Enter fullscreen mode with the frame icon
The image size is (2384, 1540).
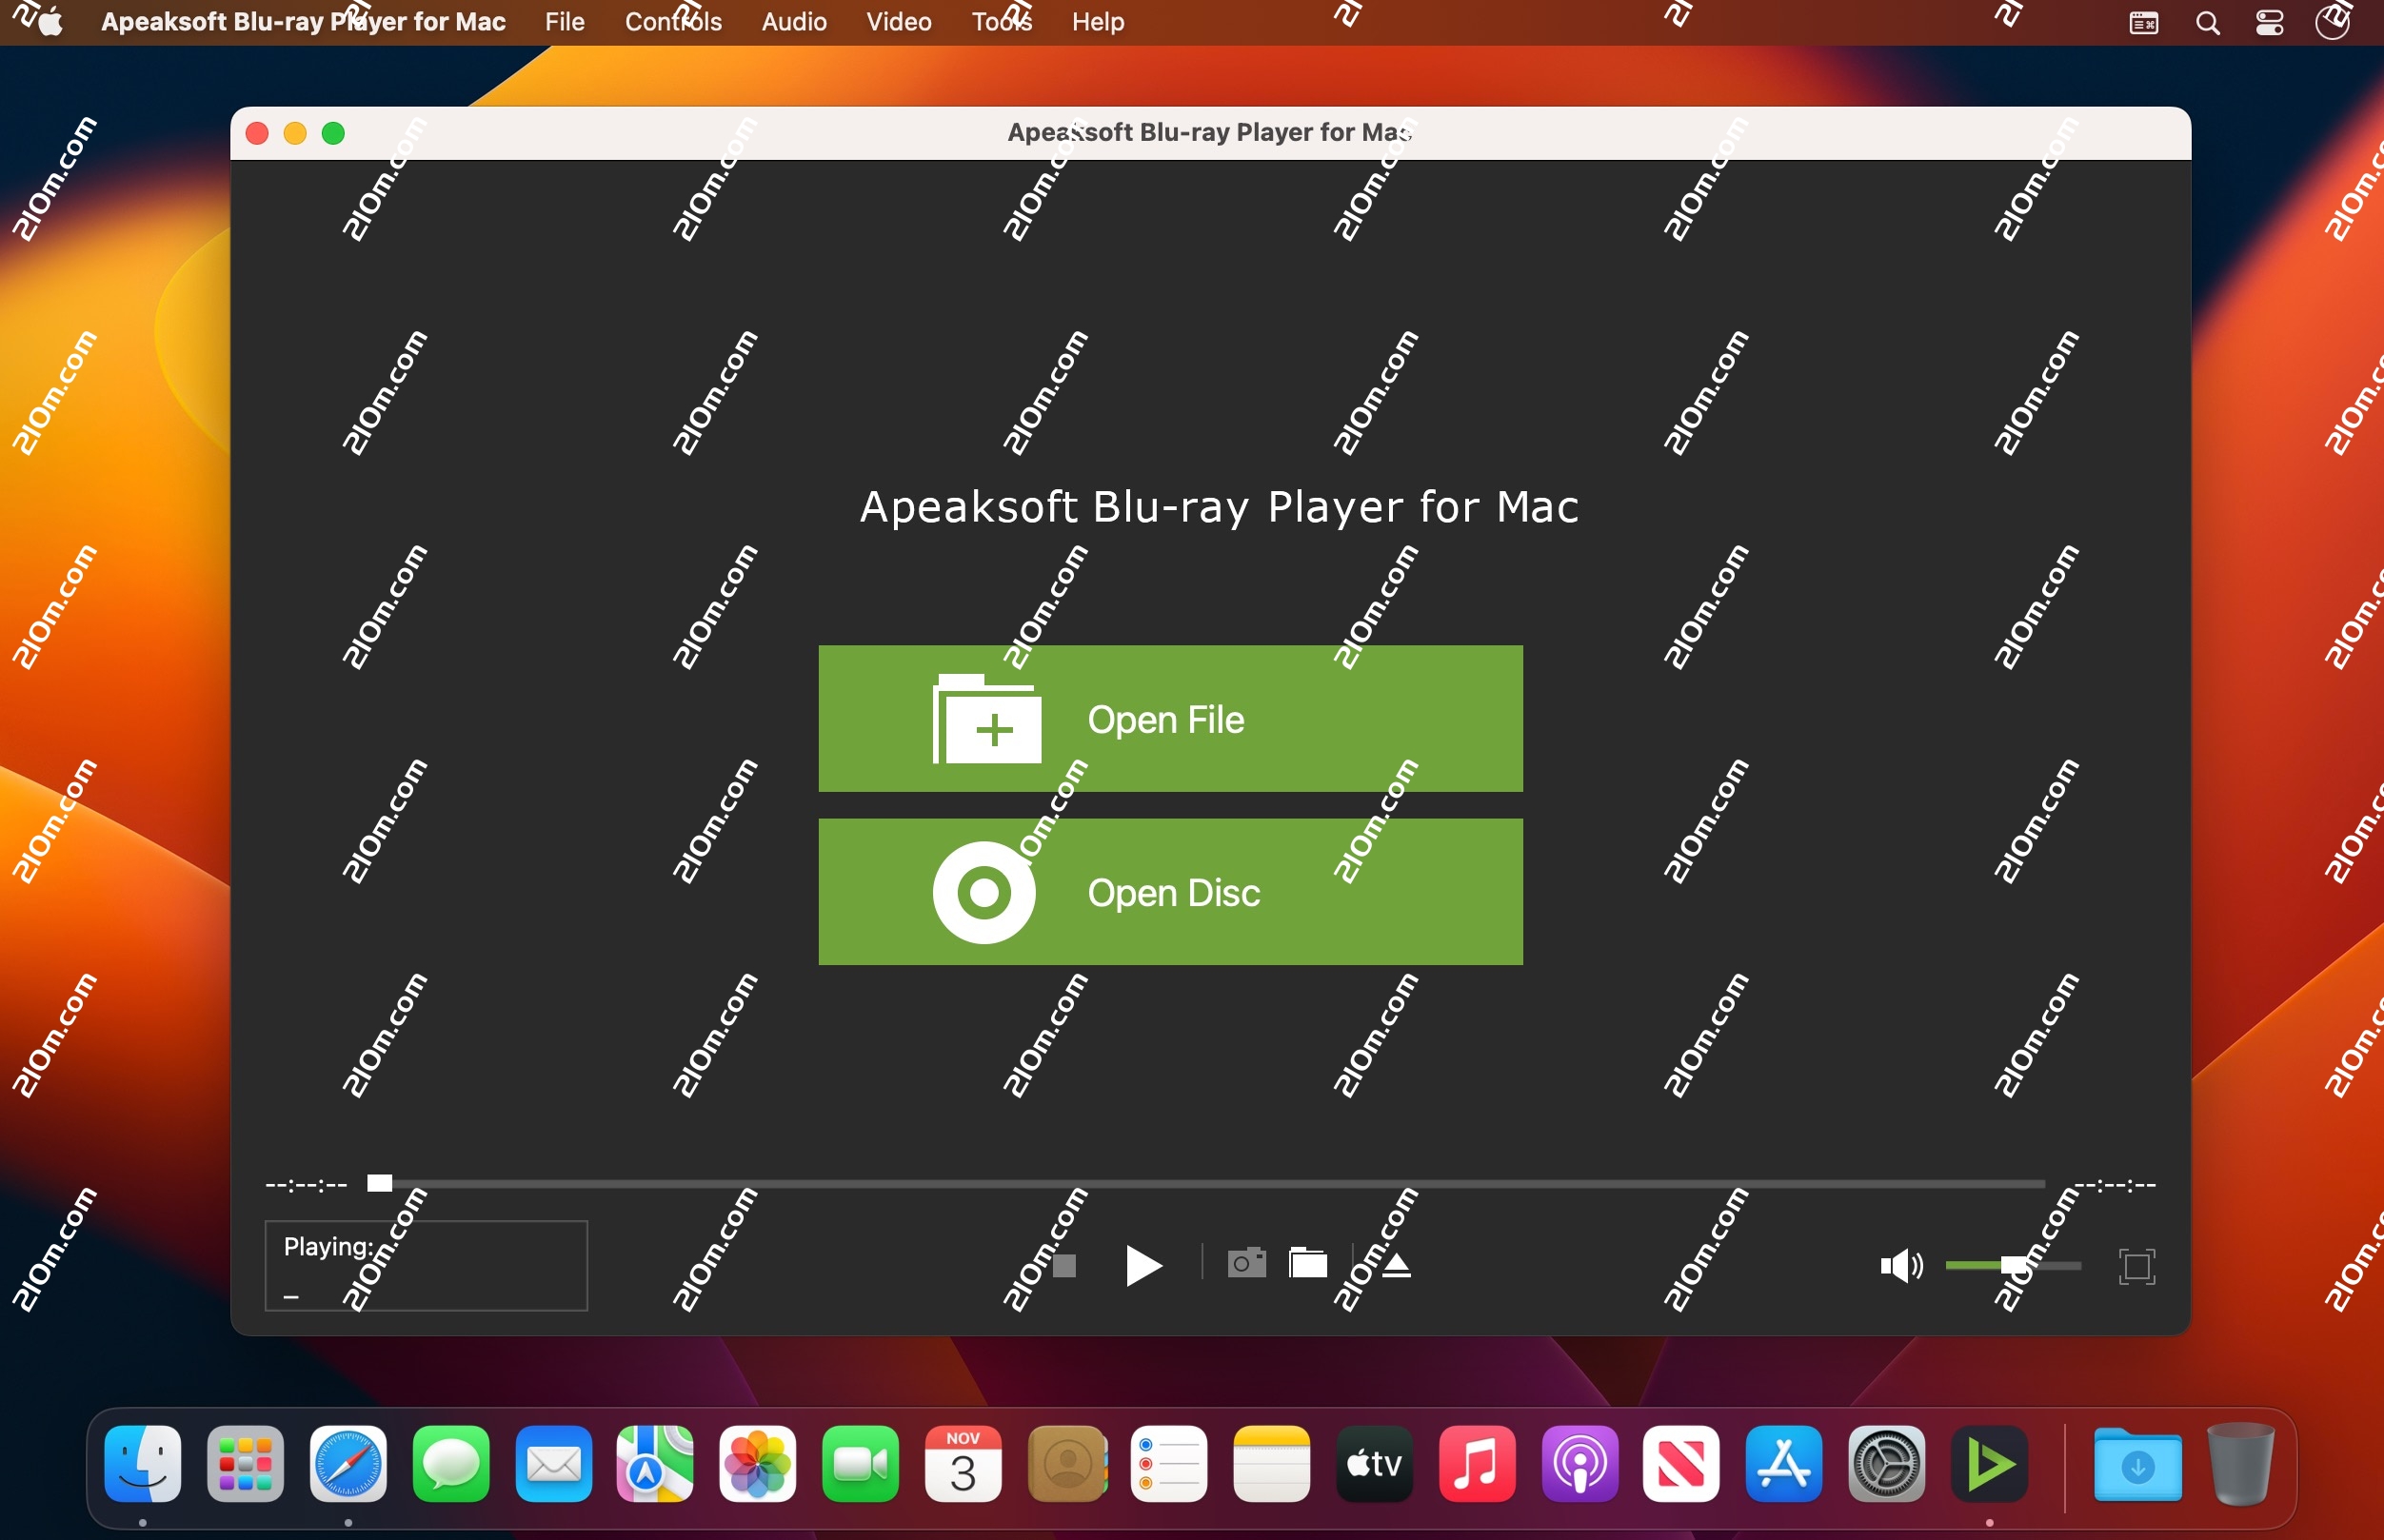coord(2137,1265)
